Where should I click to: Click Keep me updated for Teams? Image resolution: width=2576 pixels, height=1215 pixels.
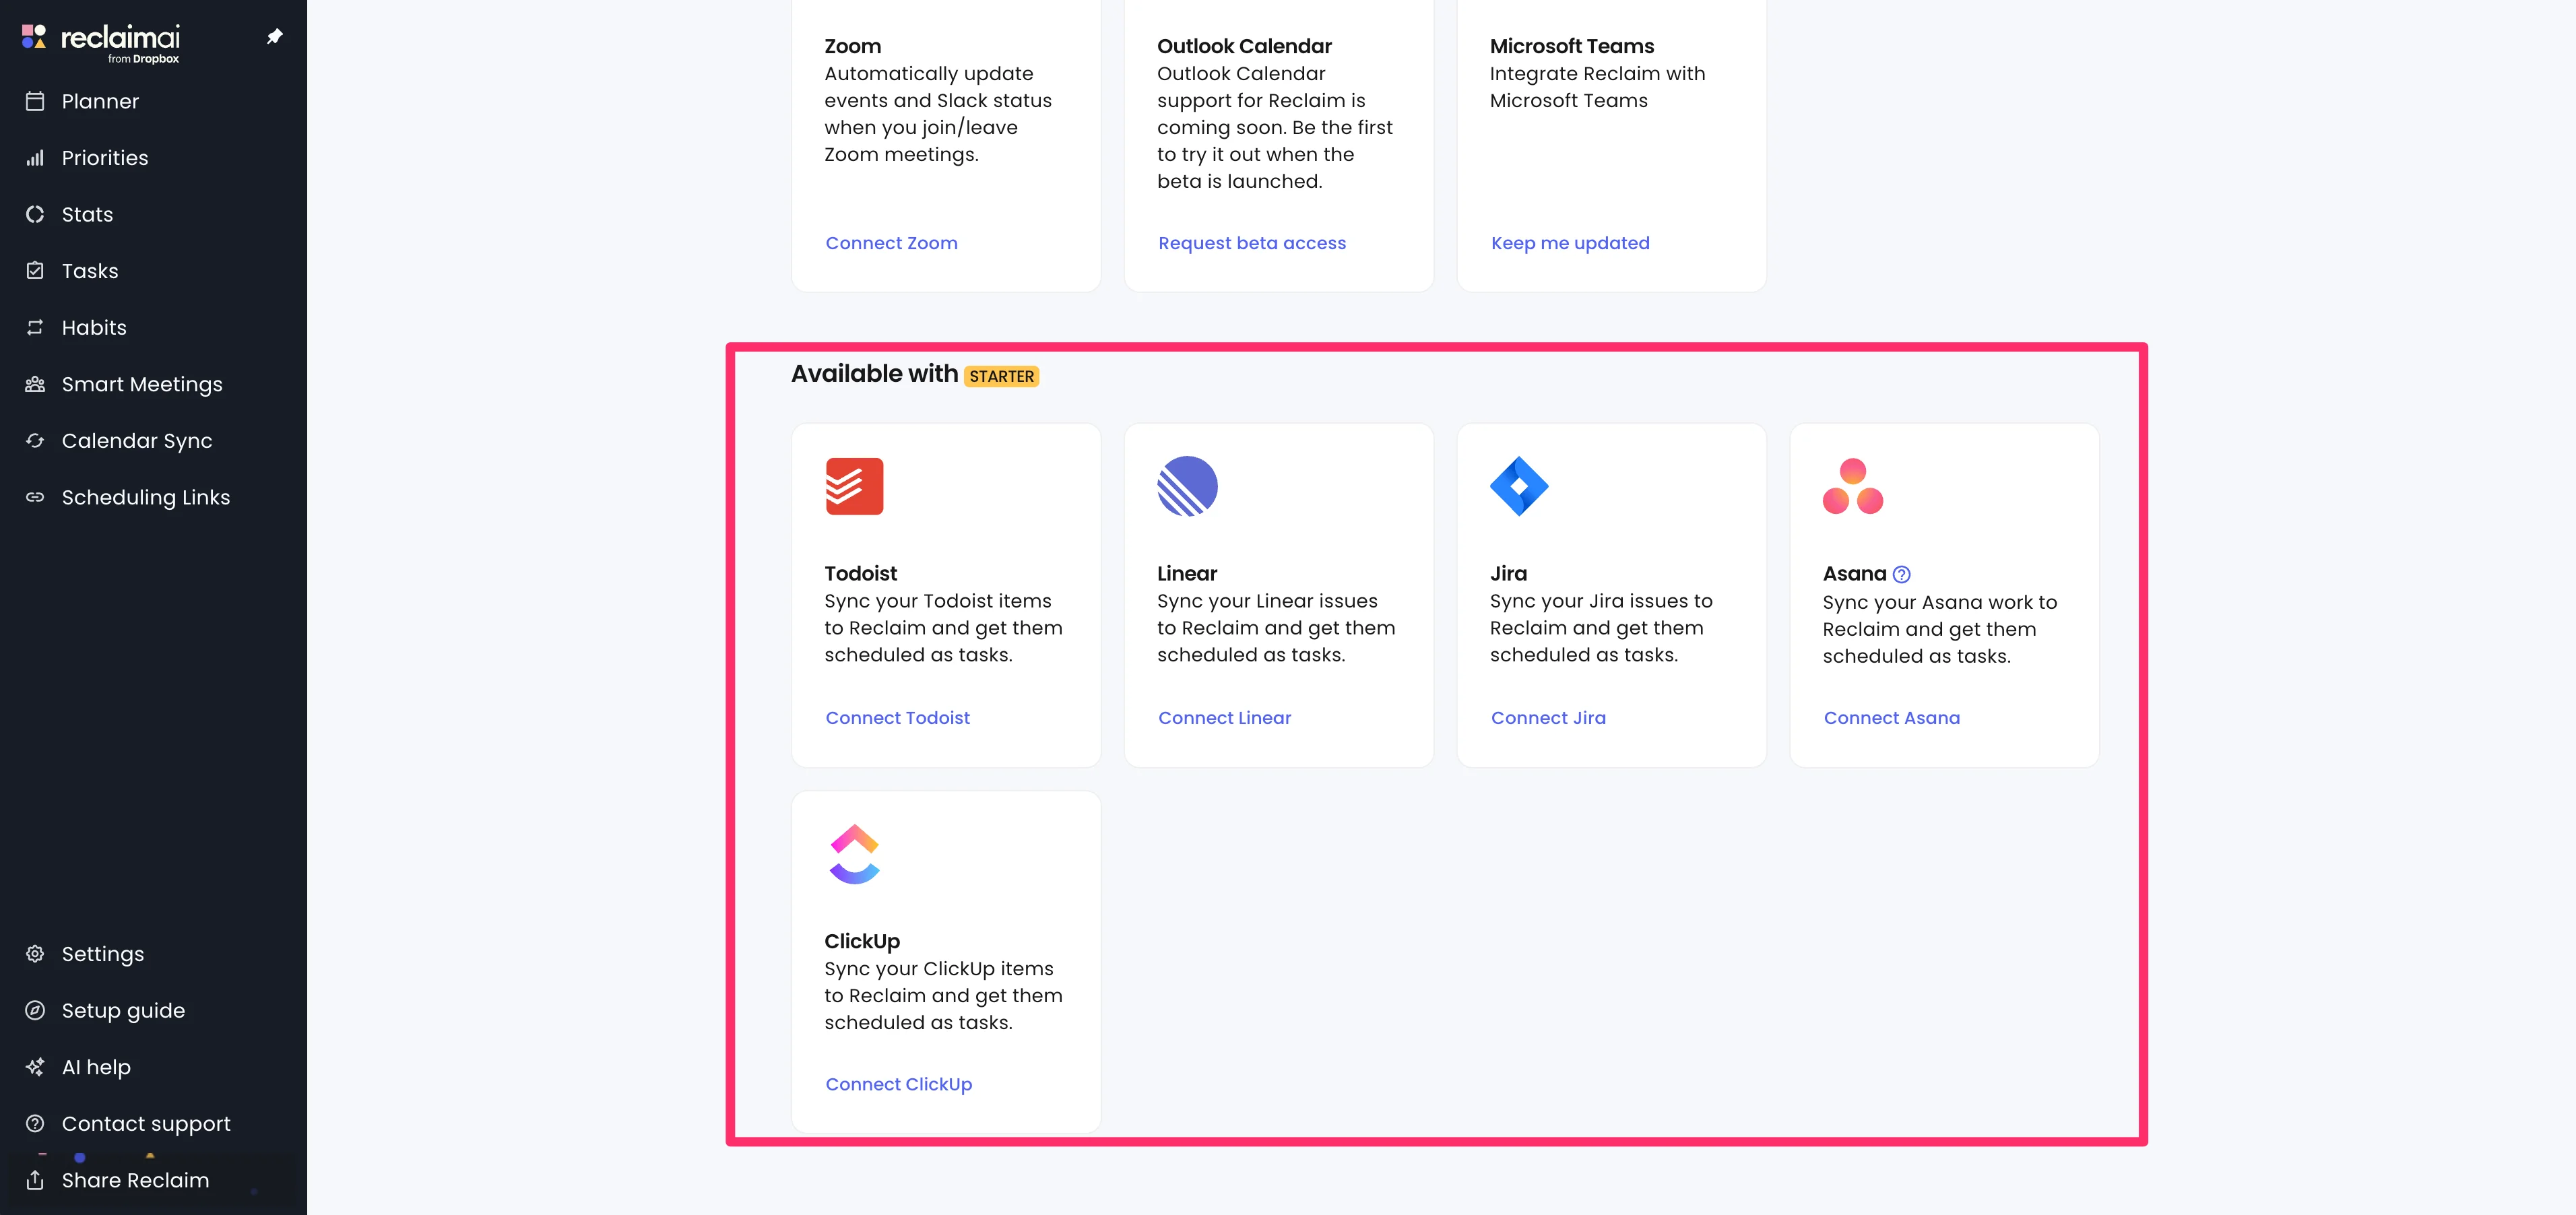(x=1569, y=243)
